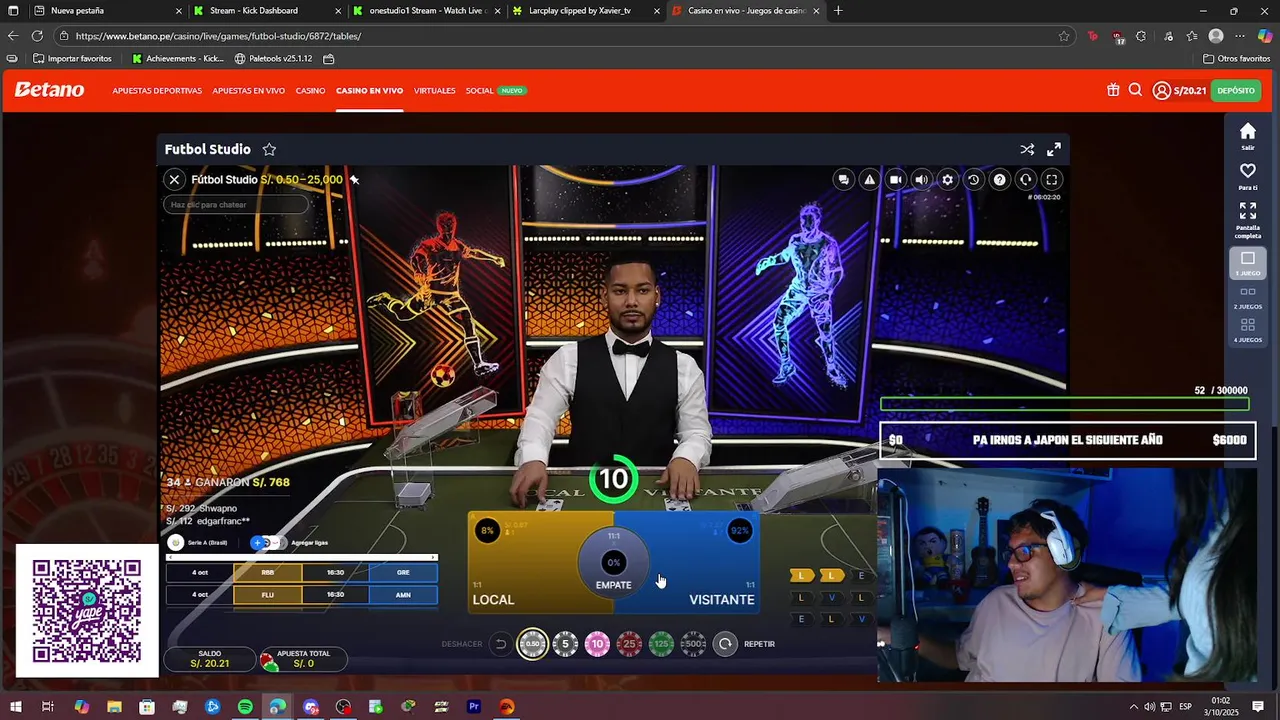Click GRE team cell in match row
This screenshot has width=1280, height=720.
click(x=403, y=573)
